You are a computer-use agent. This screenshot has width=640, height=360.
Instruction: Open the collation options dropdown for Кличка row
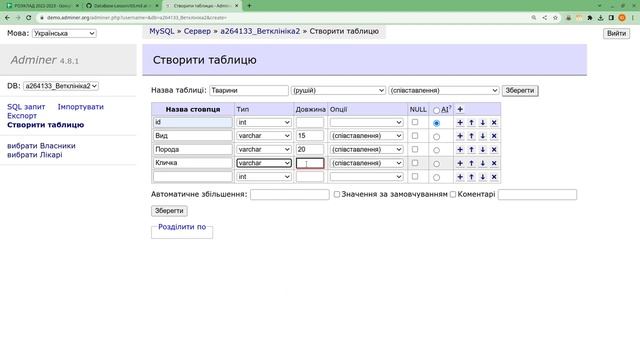(367, 163)
